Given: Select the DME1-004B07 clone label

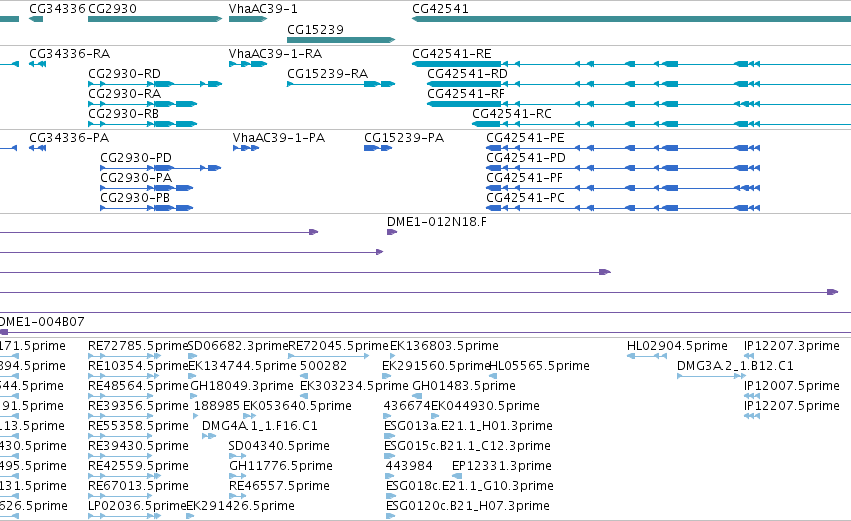Looking at the screenshot, I should click(x=42, y=322).
